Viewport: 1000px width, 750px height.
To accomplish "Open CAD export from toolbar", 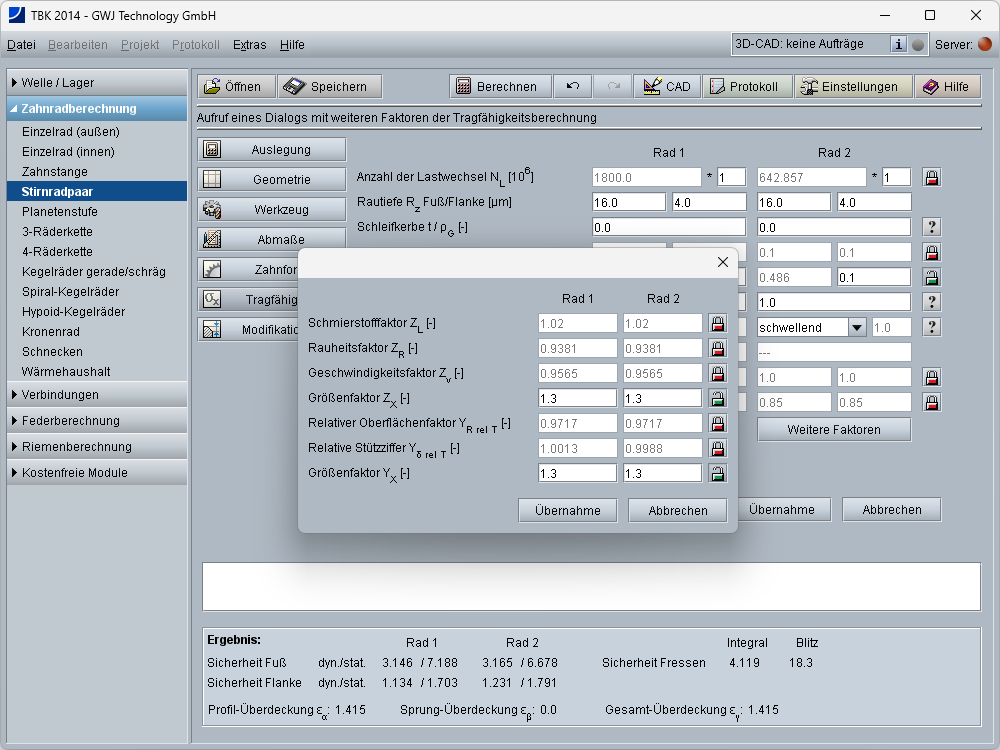I will (667, 86).
